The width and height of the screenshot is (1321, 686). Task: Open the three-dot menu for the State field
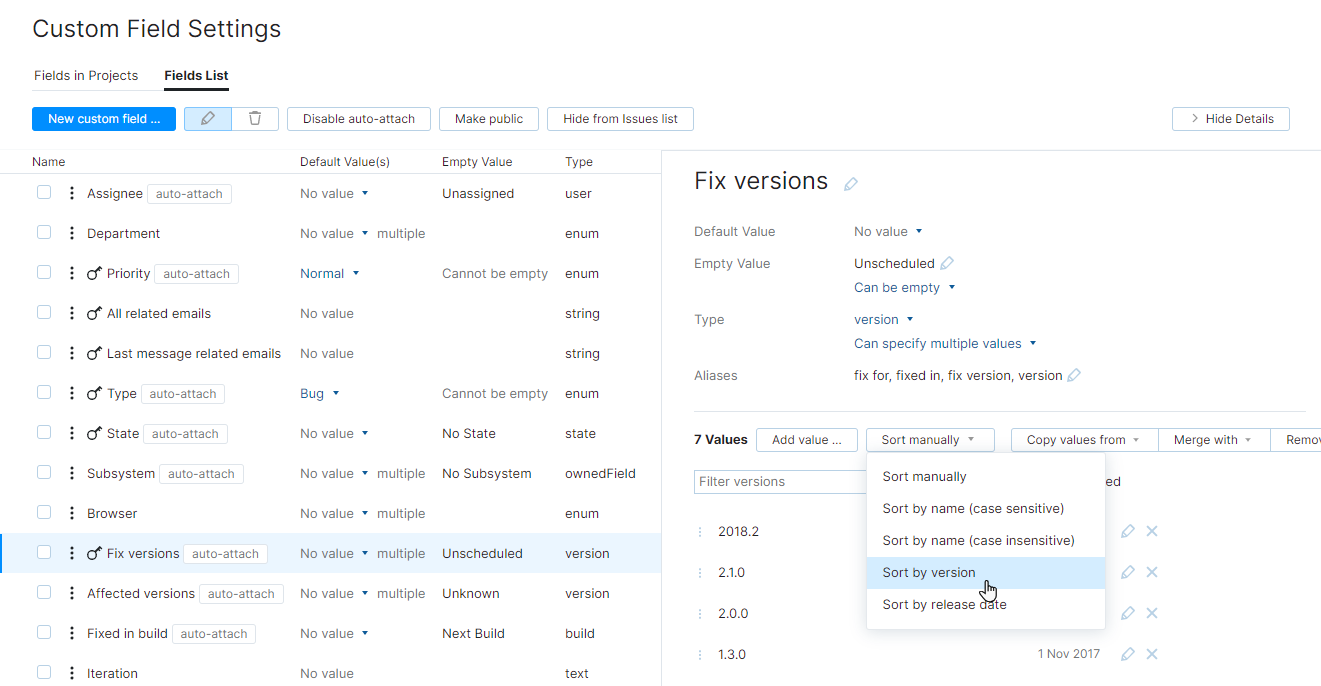[x=70, y=433]
